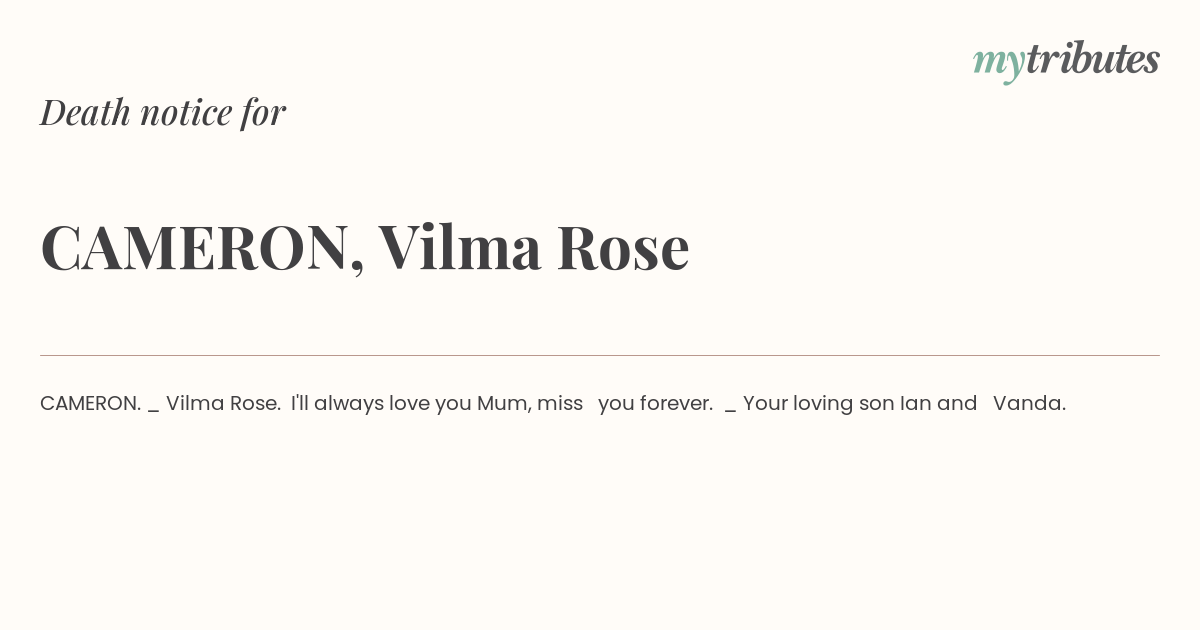Click the phrase "you forever."
Viewport: 1200px width, 630px height.
click(x=656, y=404)
